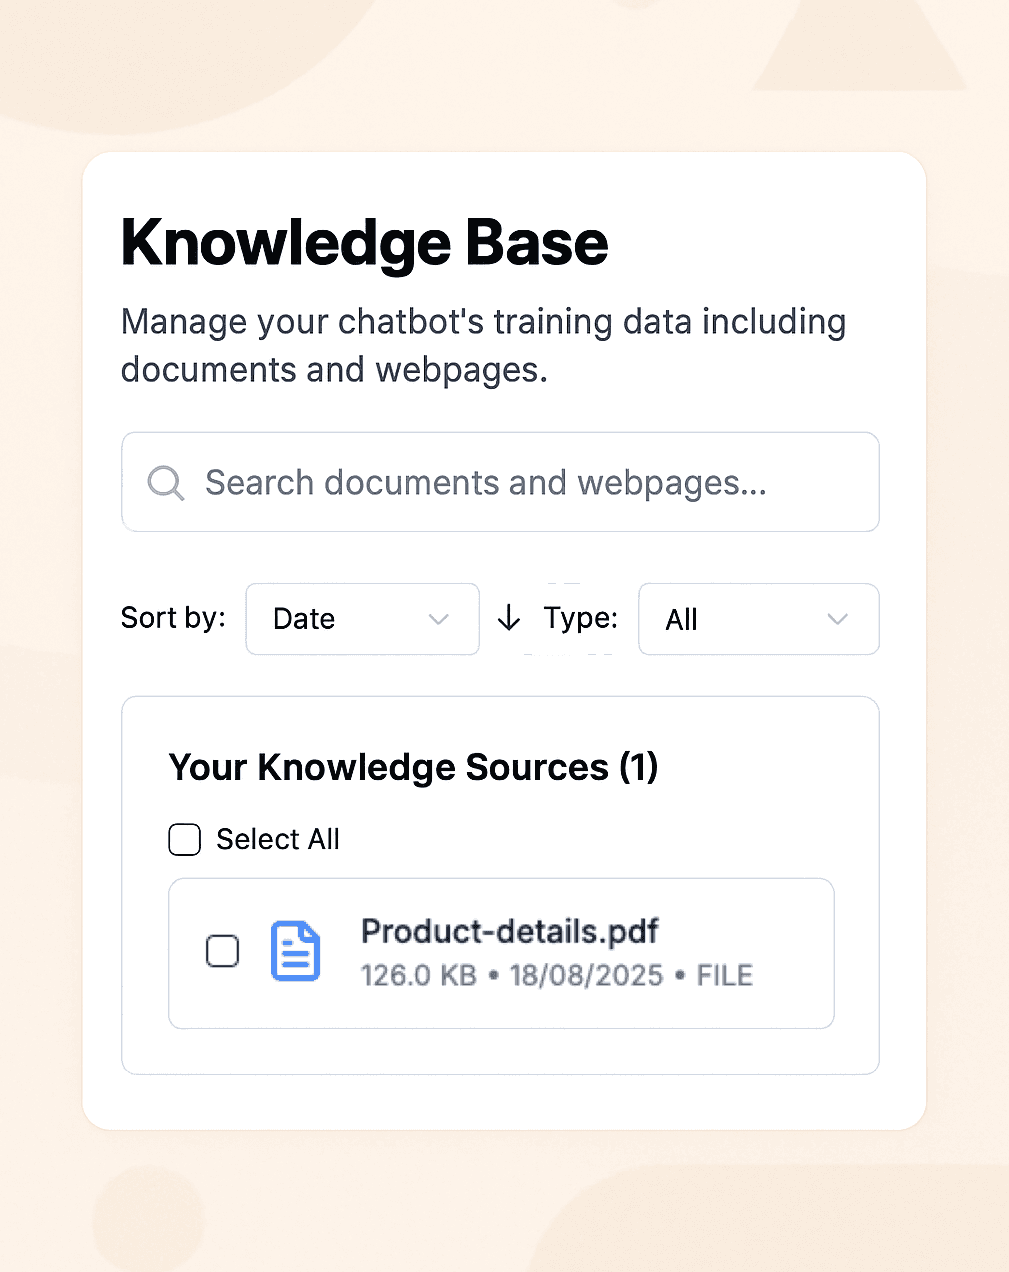
Task: Toggle the sort direction arrow
Action: 509,618
